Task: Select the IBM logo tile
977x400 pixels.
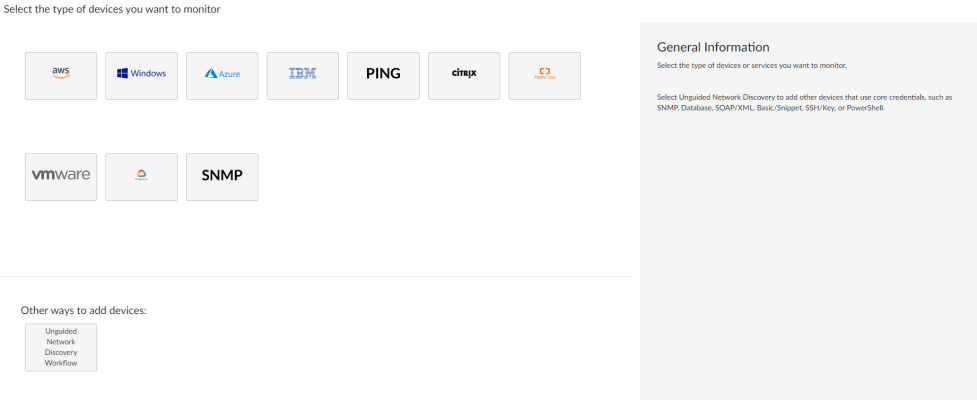Action: pyautogui.click(x=303, y=76)
